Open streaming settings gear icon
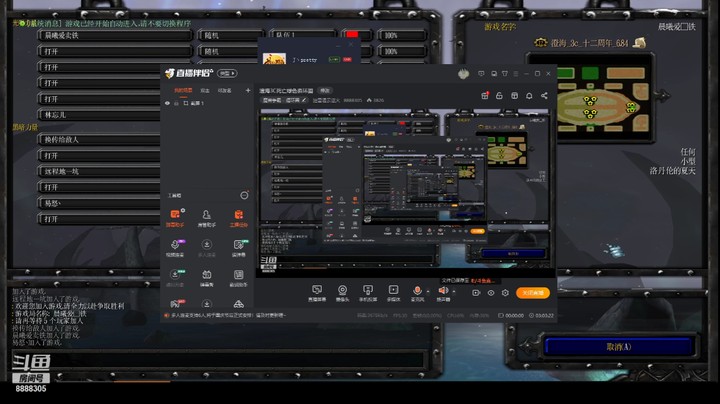Viewport: 720px width, 404px height. click(x=505, y=292)
